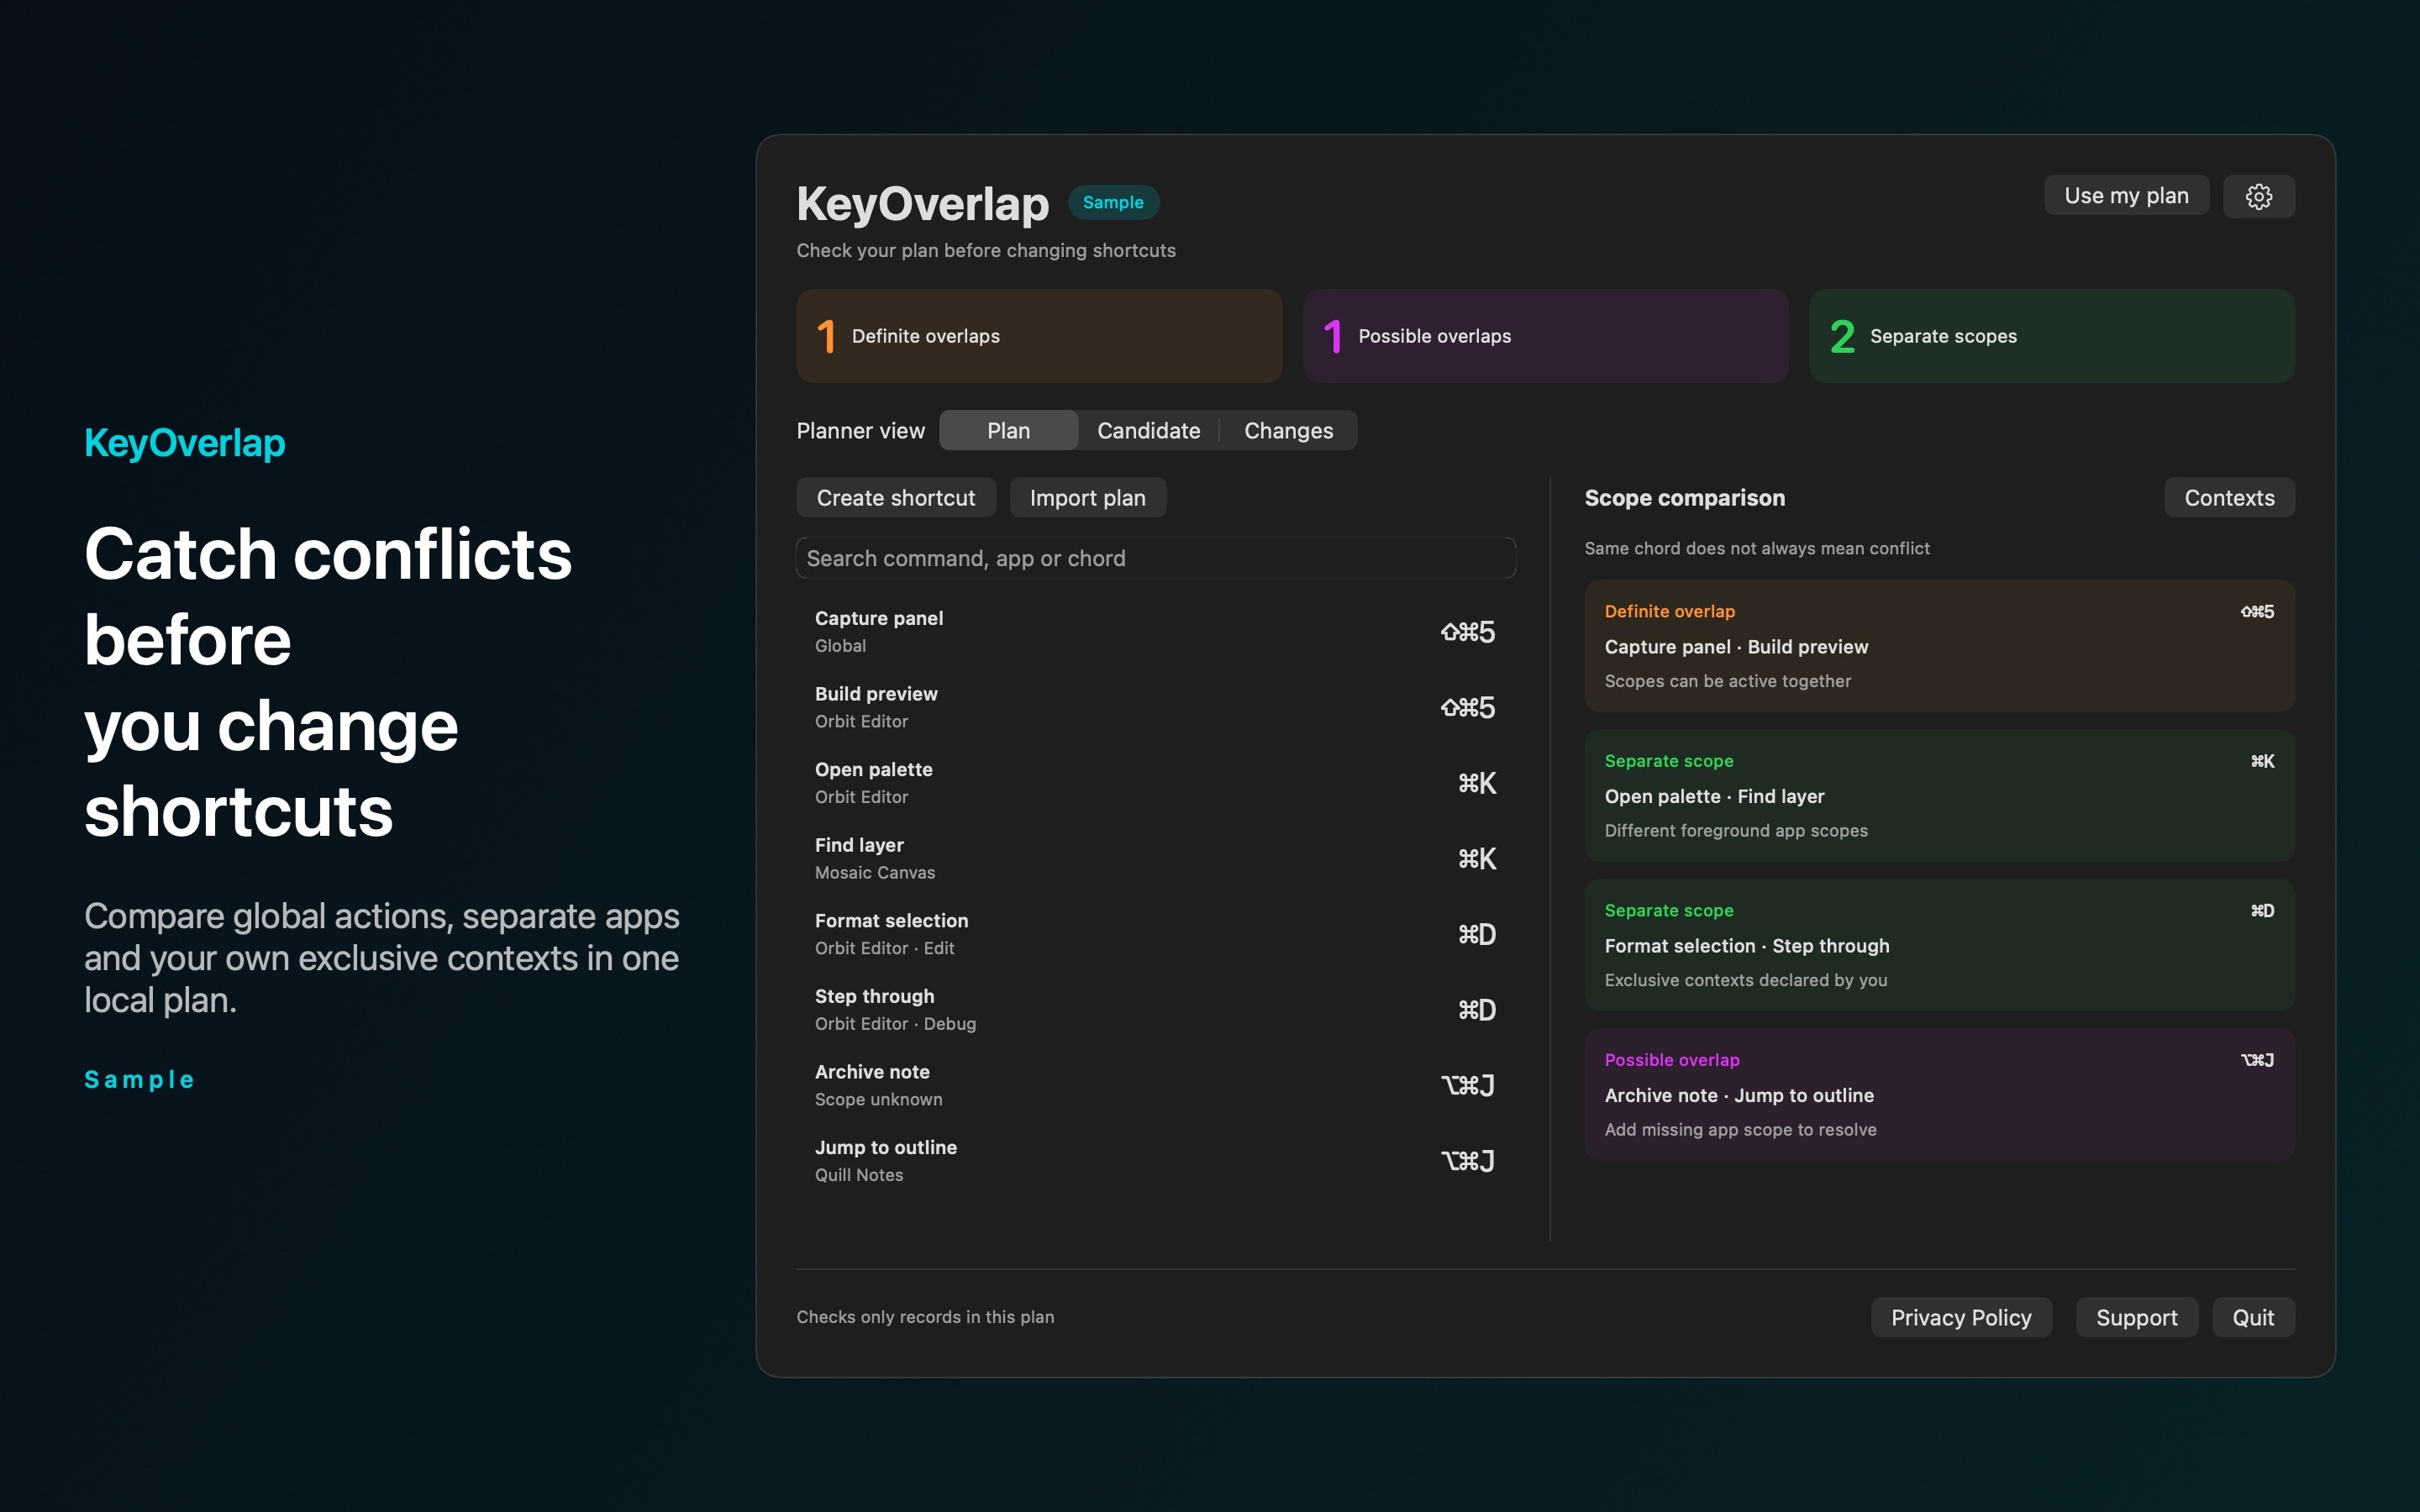The width and height of the screenshot is (2420, 1512).
Task: Select the Capture panel shortcut row
Action: pos(1156,632)
